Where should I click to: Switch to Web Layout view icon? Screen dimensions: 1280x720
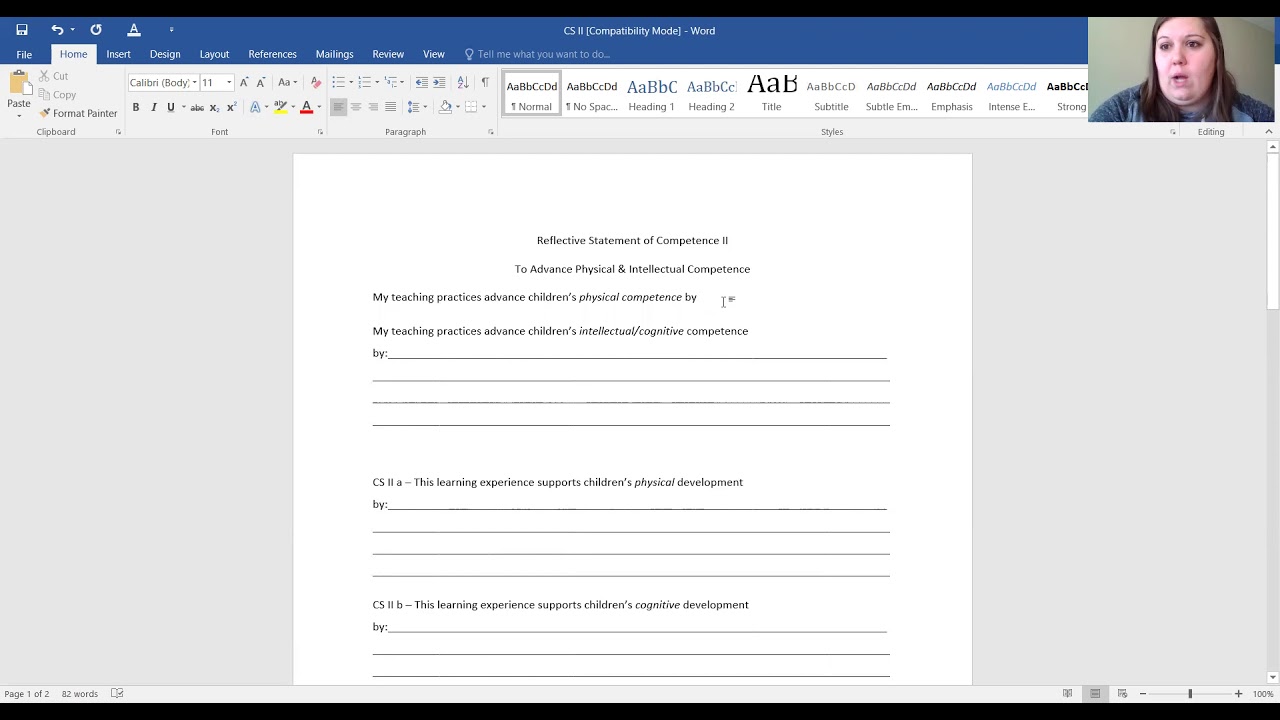[x=1122, y=693]
